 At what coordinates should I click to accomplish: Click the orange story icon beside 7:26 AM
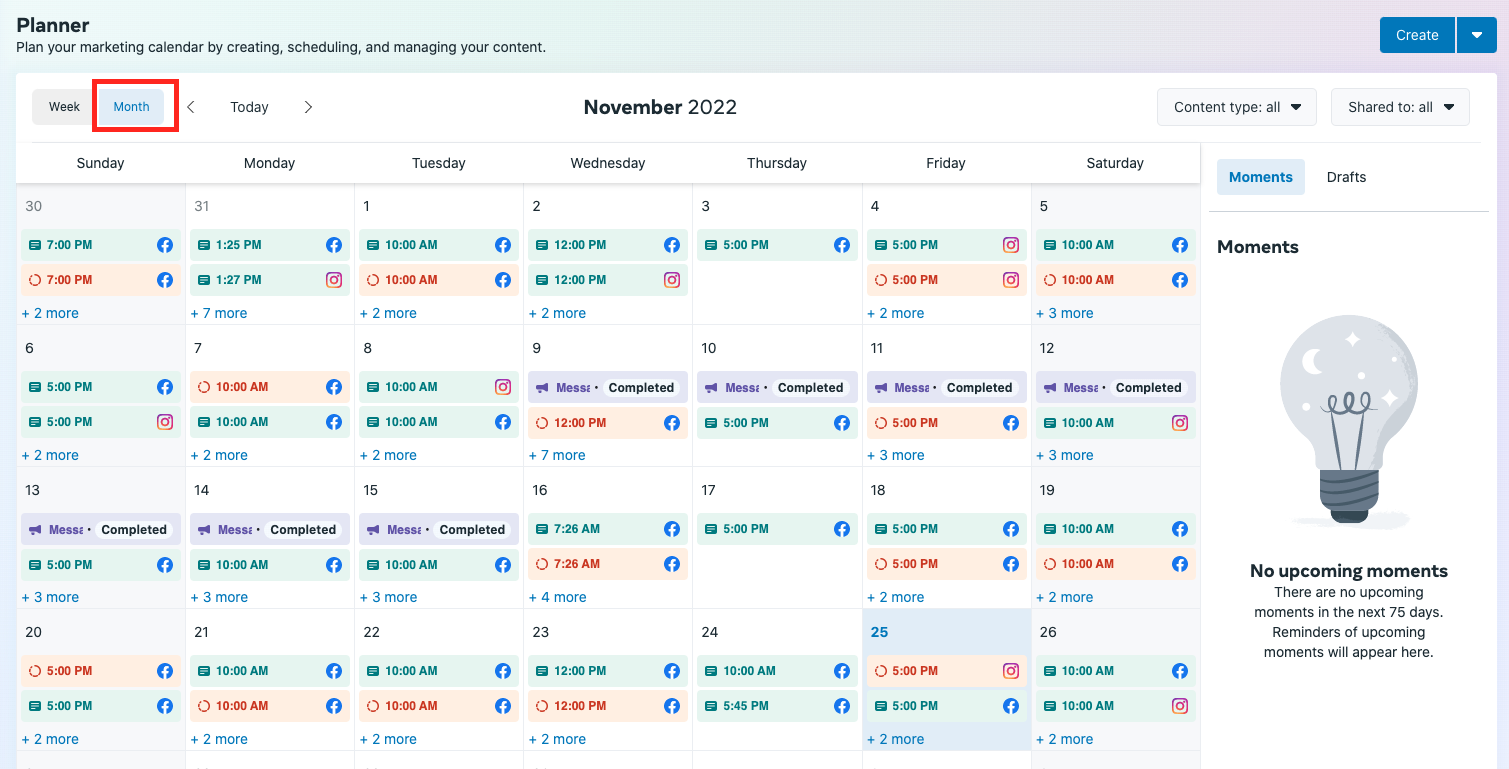(x=542, y=564)
